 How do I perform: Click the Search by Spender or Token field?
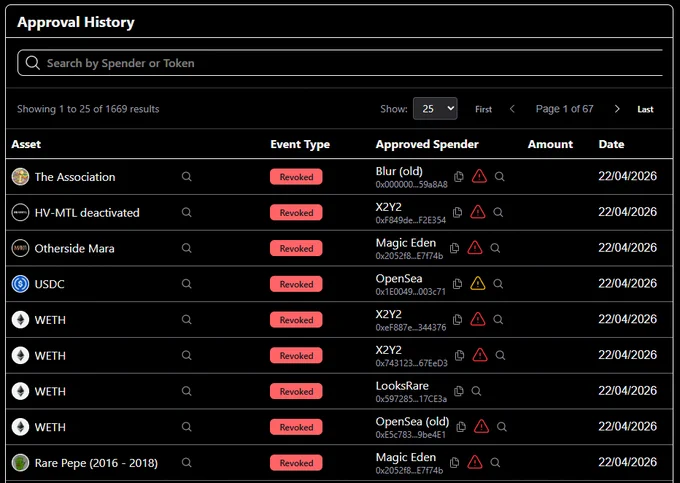click(340, 63)
